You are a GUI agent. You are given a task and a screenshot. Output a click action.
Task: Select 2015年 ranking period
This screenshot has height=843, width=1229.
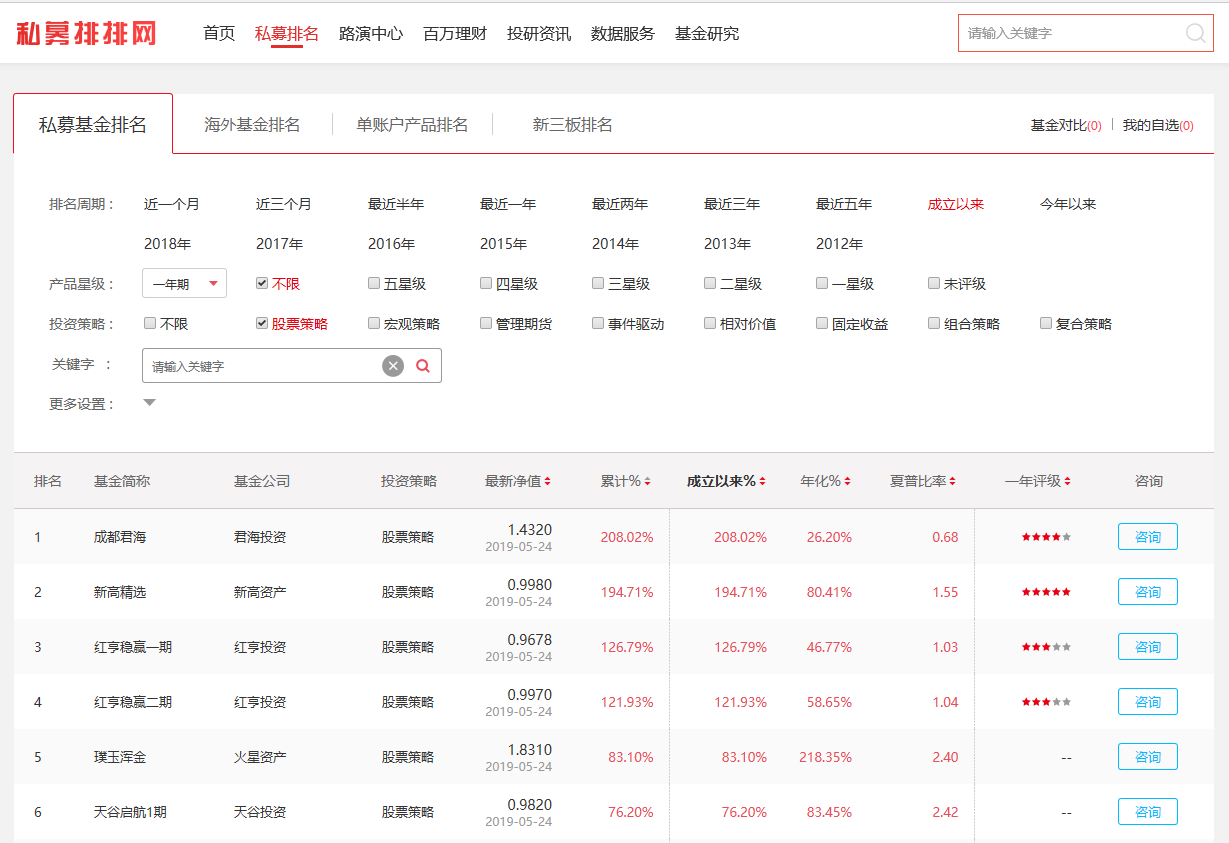(x=504, y=244)
